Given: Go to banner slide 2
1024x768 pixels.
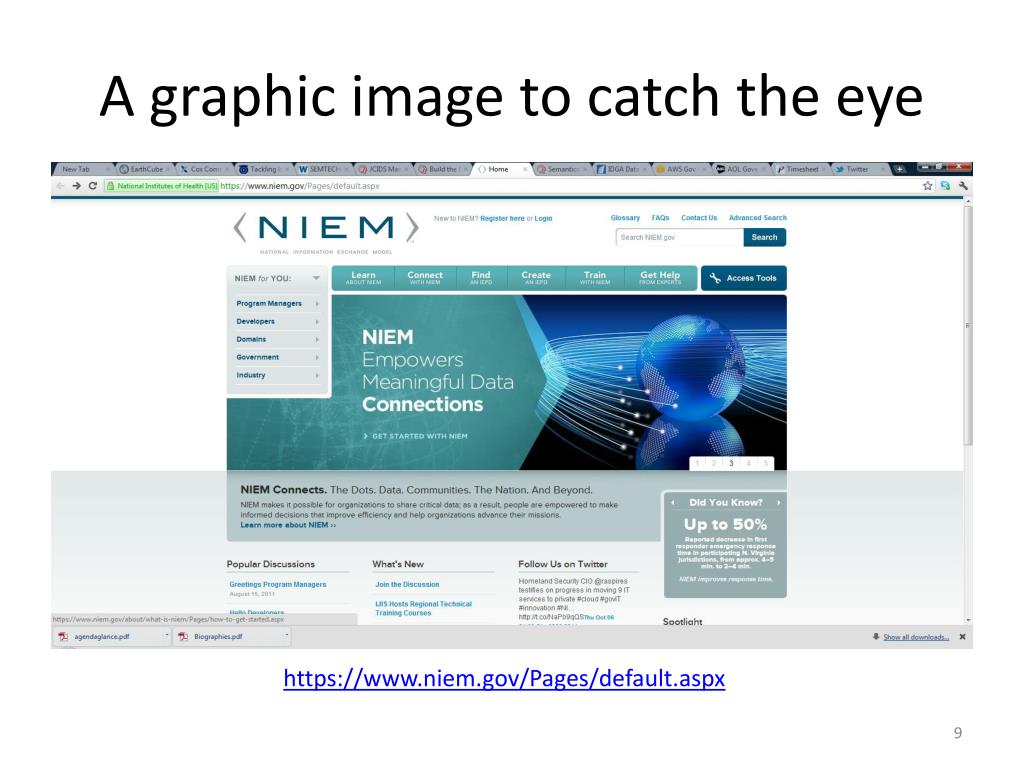Looking at the screenshot, I should 714,463.
